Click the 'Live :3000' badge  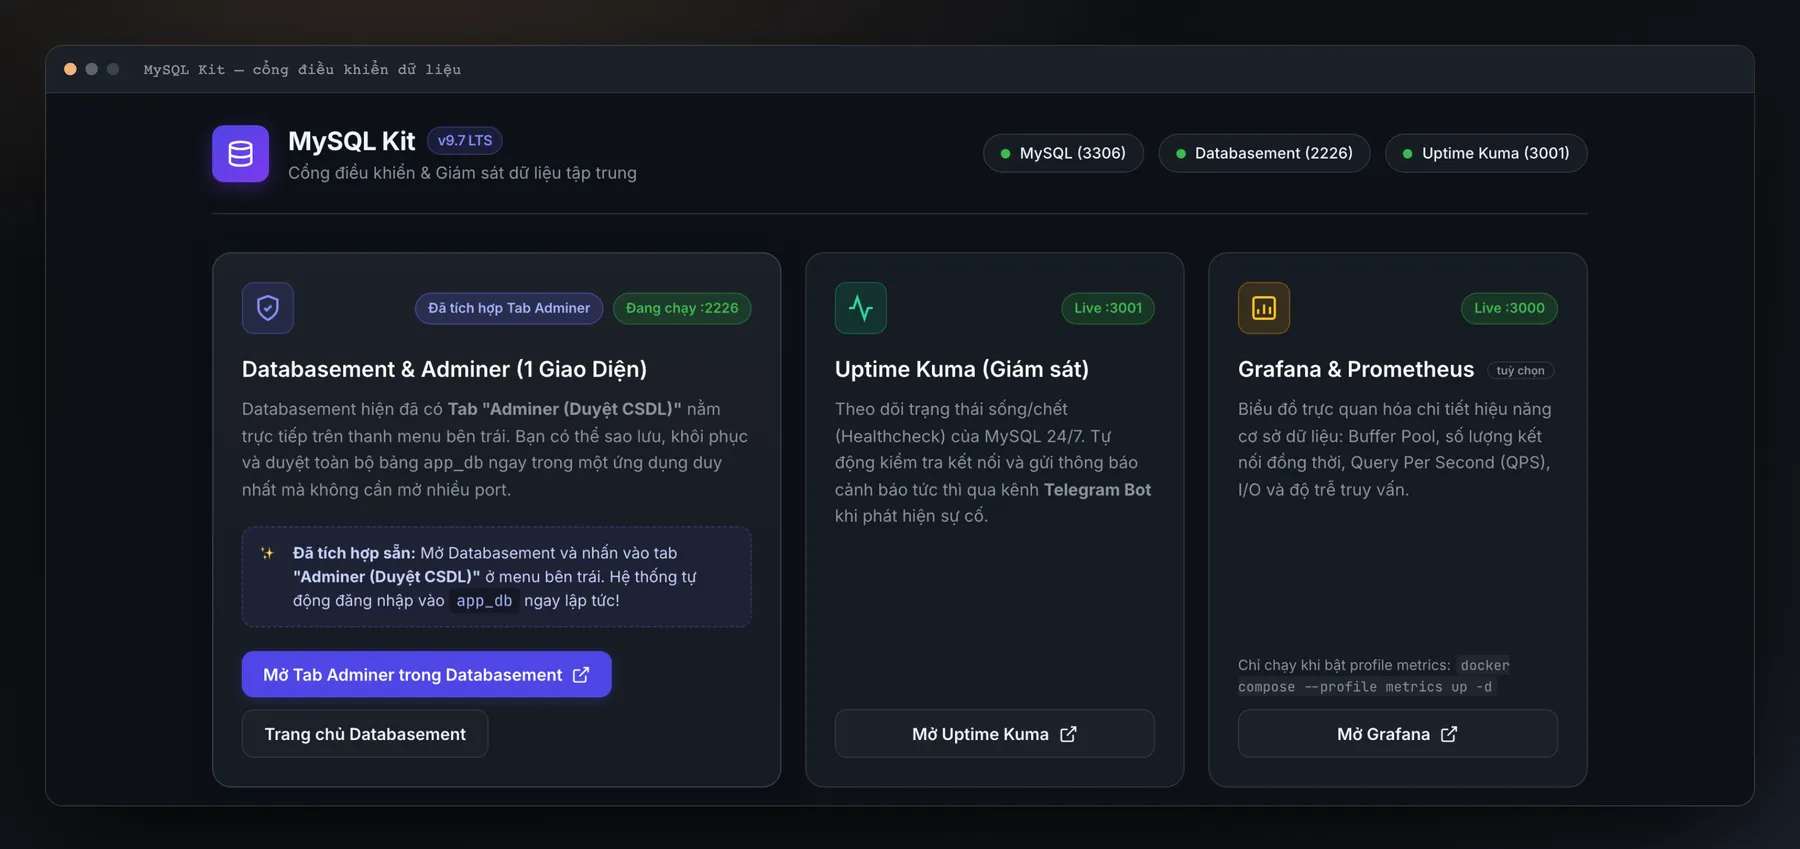1509,308
